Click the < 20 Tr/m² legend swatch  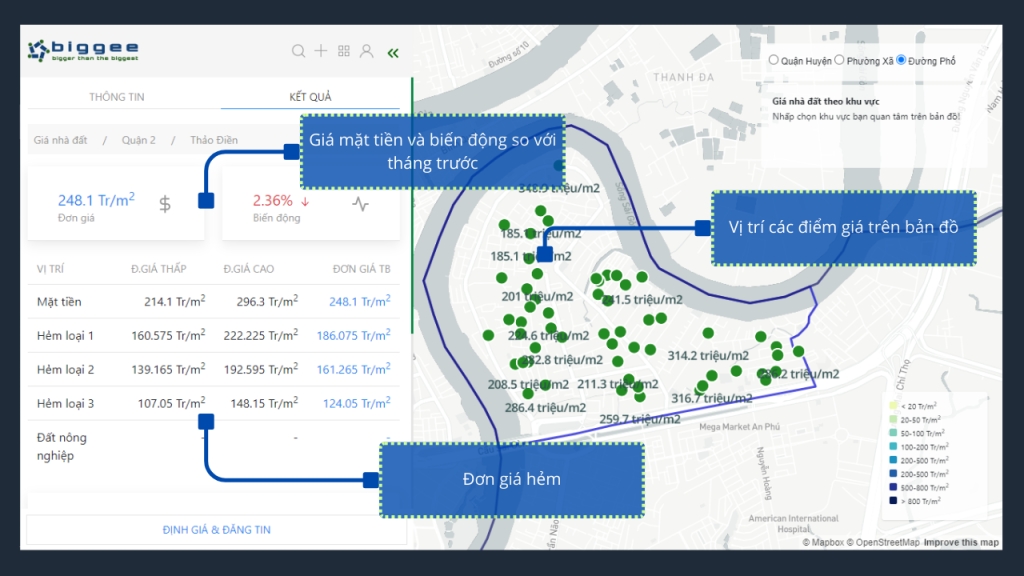coord(893,405)
